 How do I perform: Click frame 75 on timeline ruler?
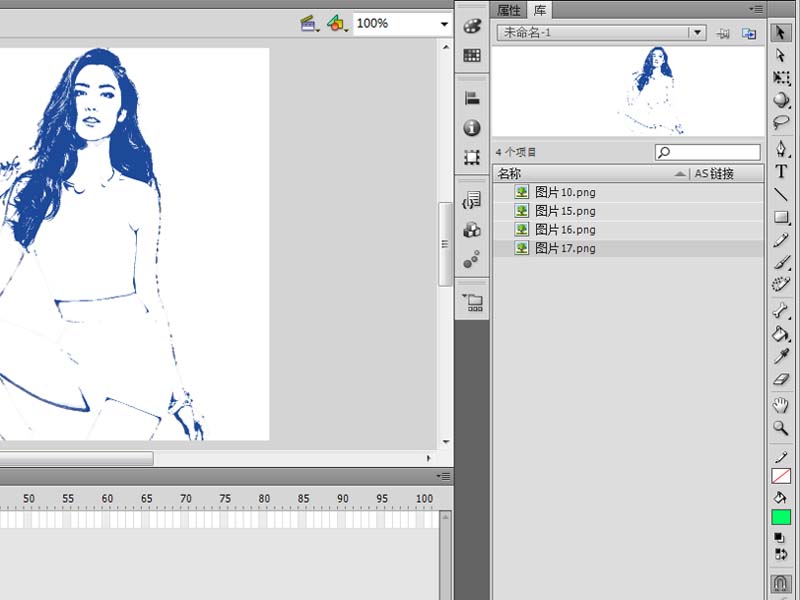click(x=225, y=498)
